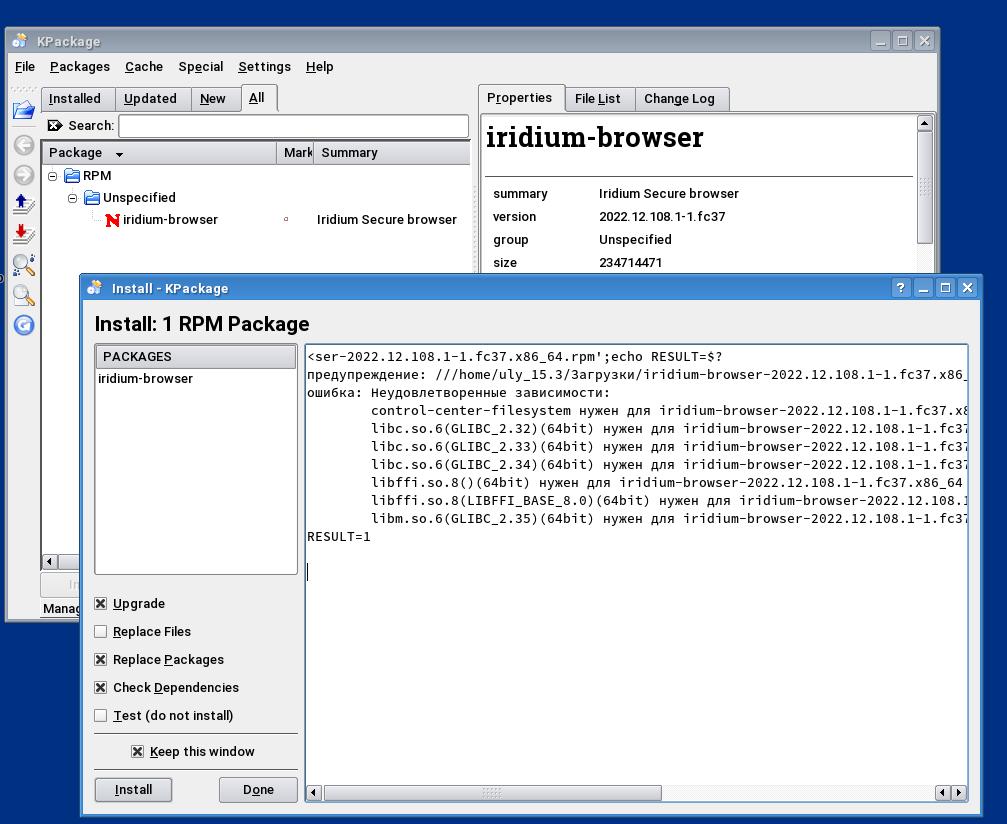
Task: Collapse the RPM tree node
Action: [x=53, y=176]
